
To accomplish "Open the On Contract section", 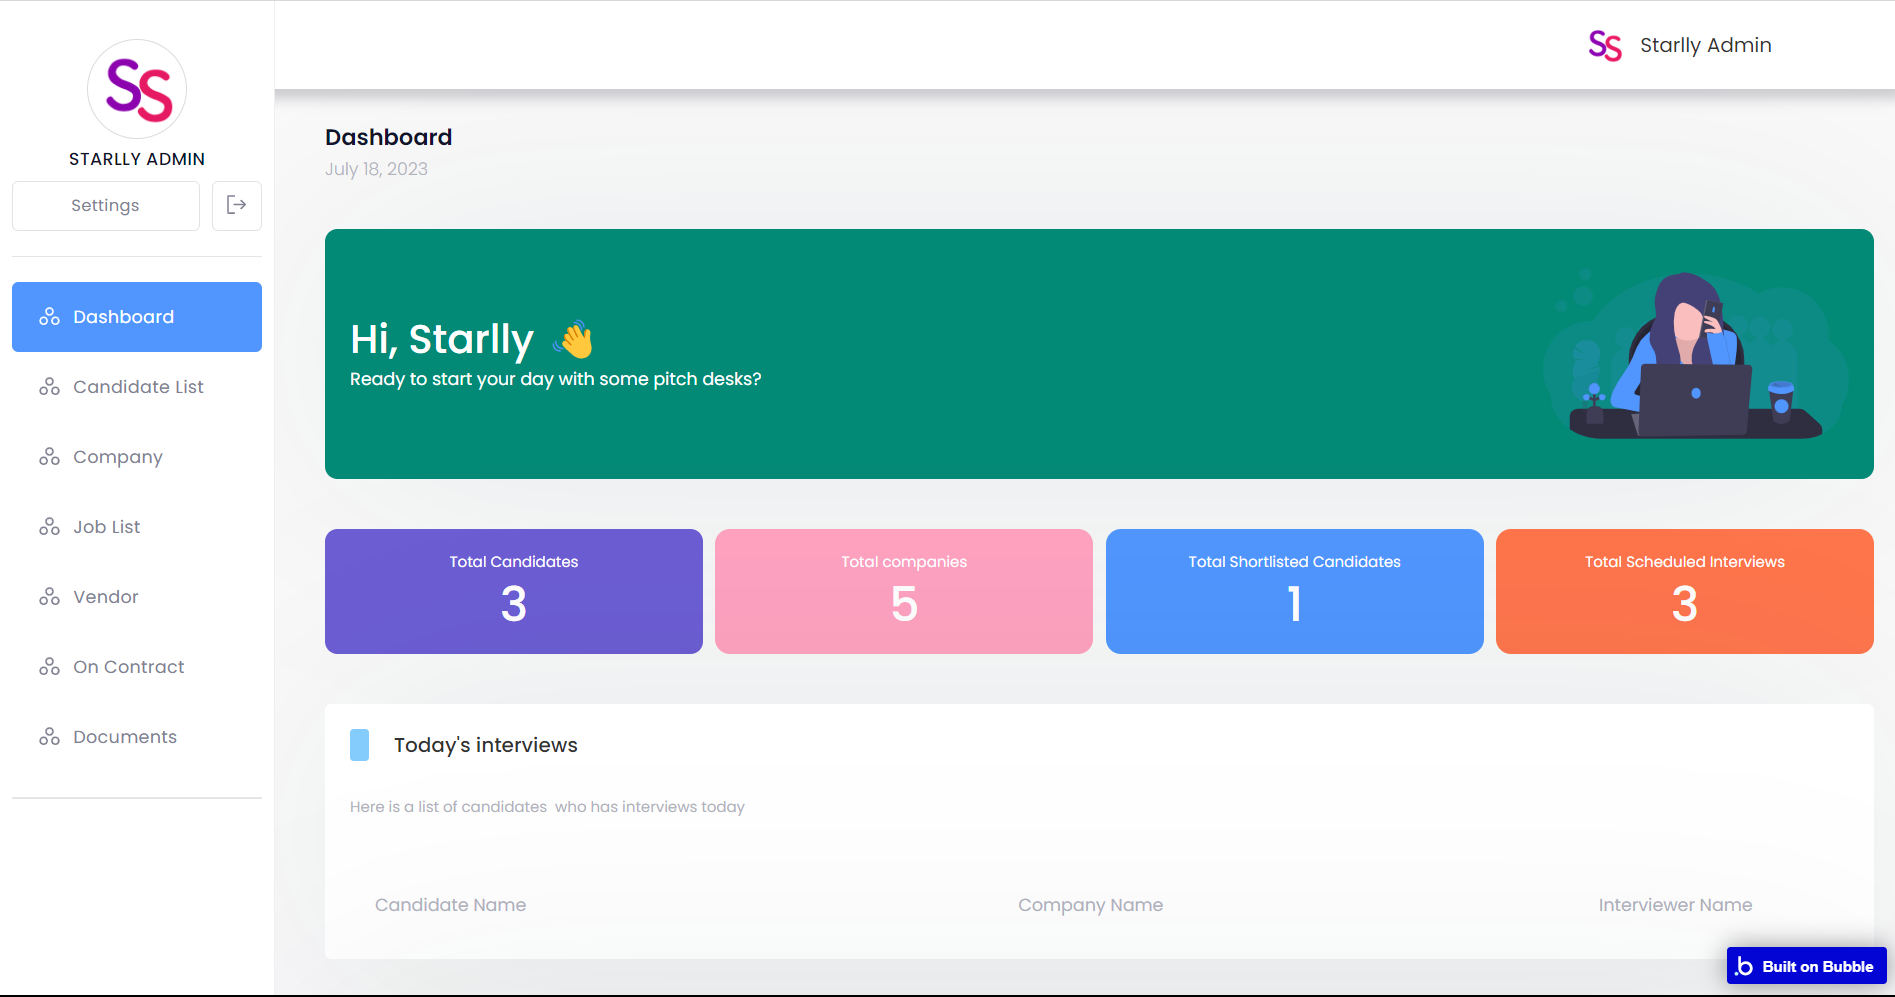I will 137,667.
